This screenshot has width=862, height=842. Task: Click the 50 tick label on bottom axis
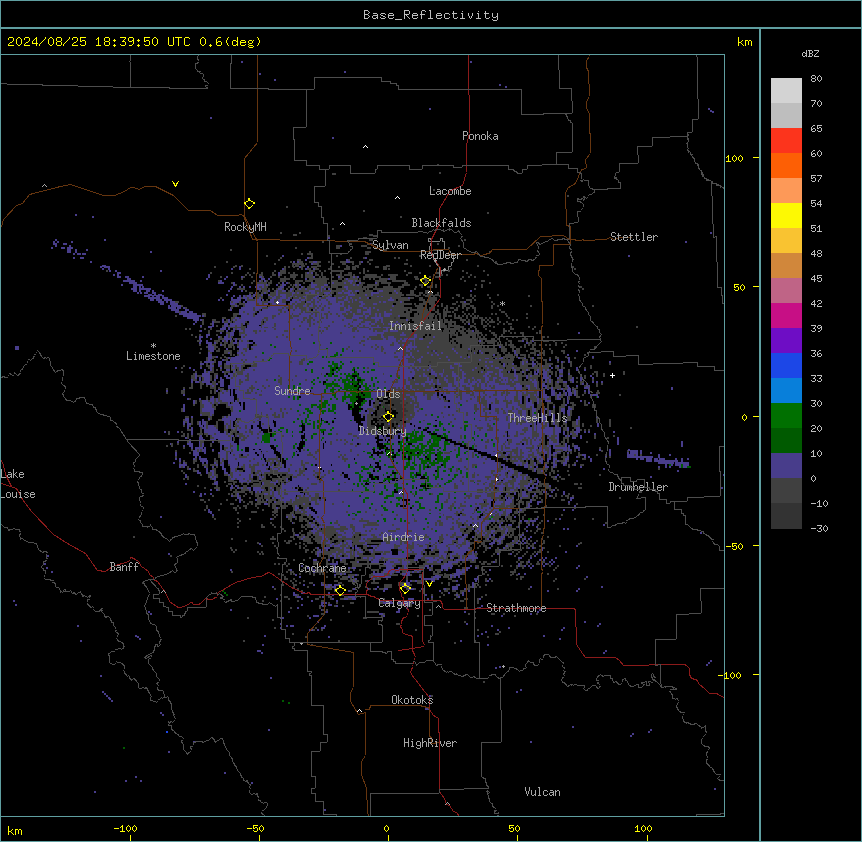(514, 828)
